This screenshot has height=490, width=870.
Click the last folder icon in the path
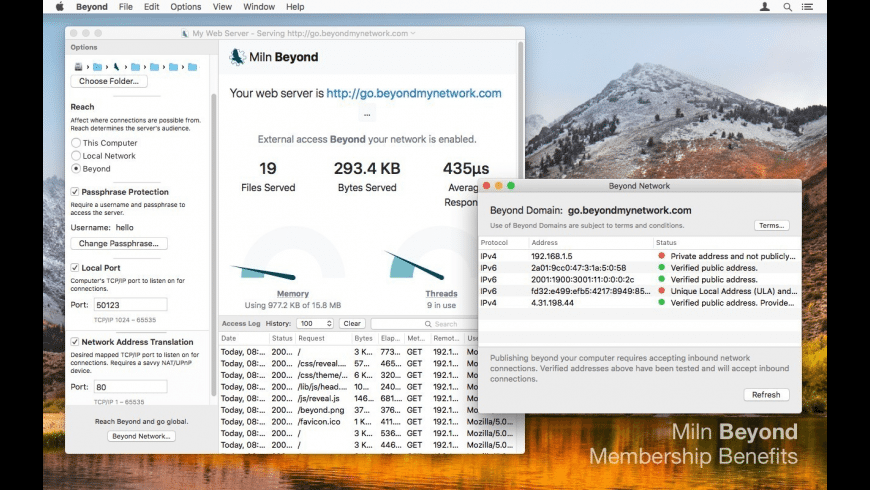(x=193, y=67)
